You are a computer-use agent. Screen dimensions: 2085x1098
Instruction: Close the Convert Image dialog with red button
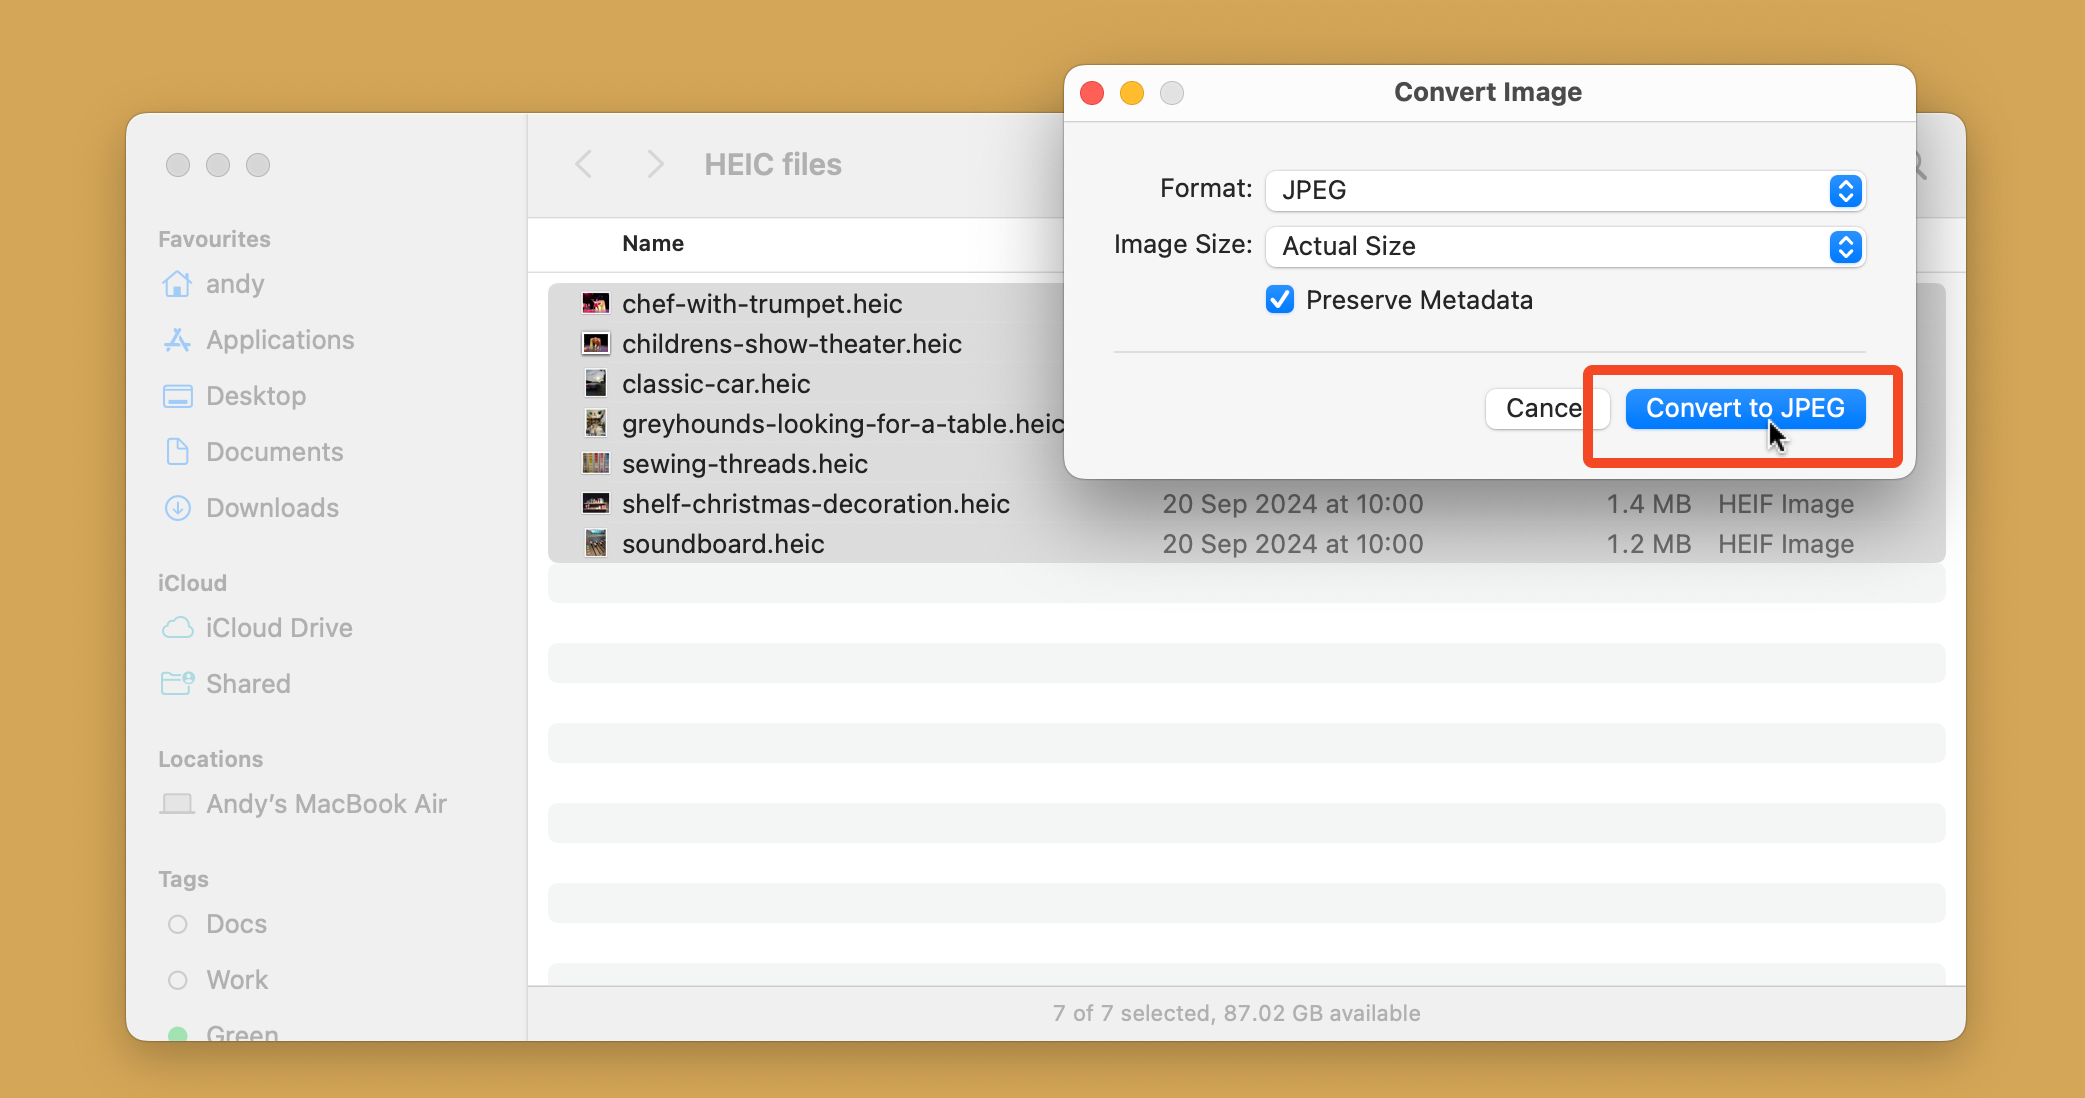click(x=1092, y=93)
